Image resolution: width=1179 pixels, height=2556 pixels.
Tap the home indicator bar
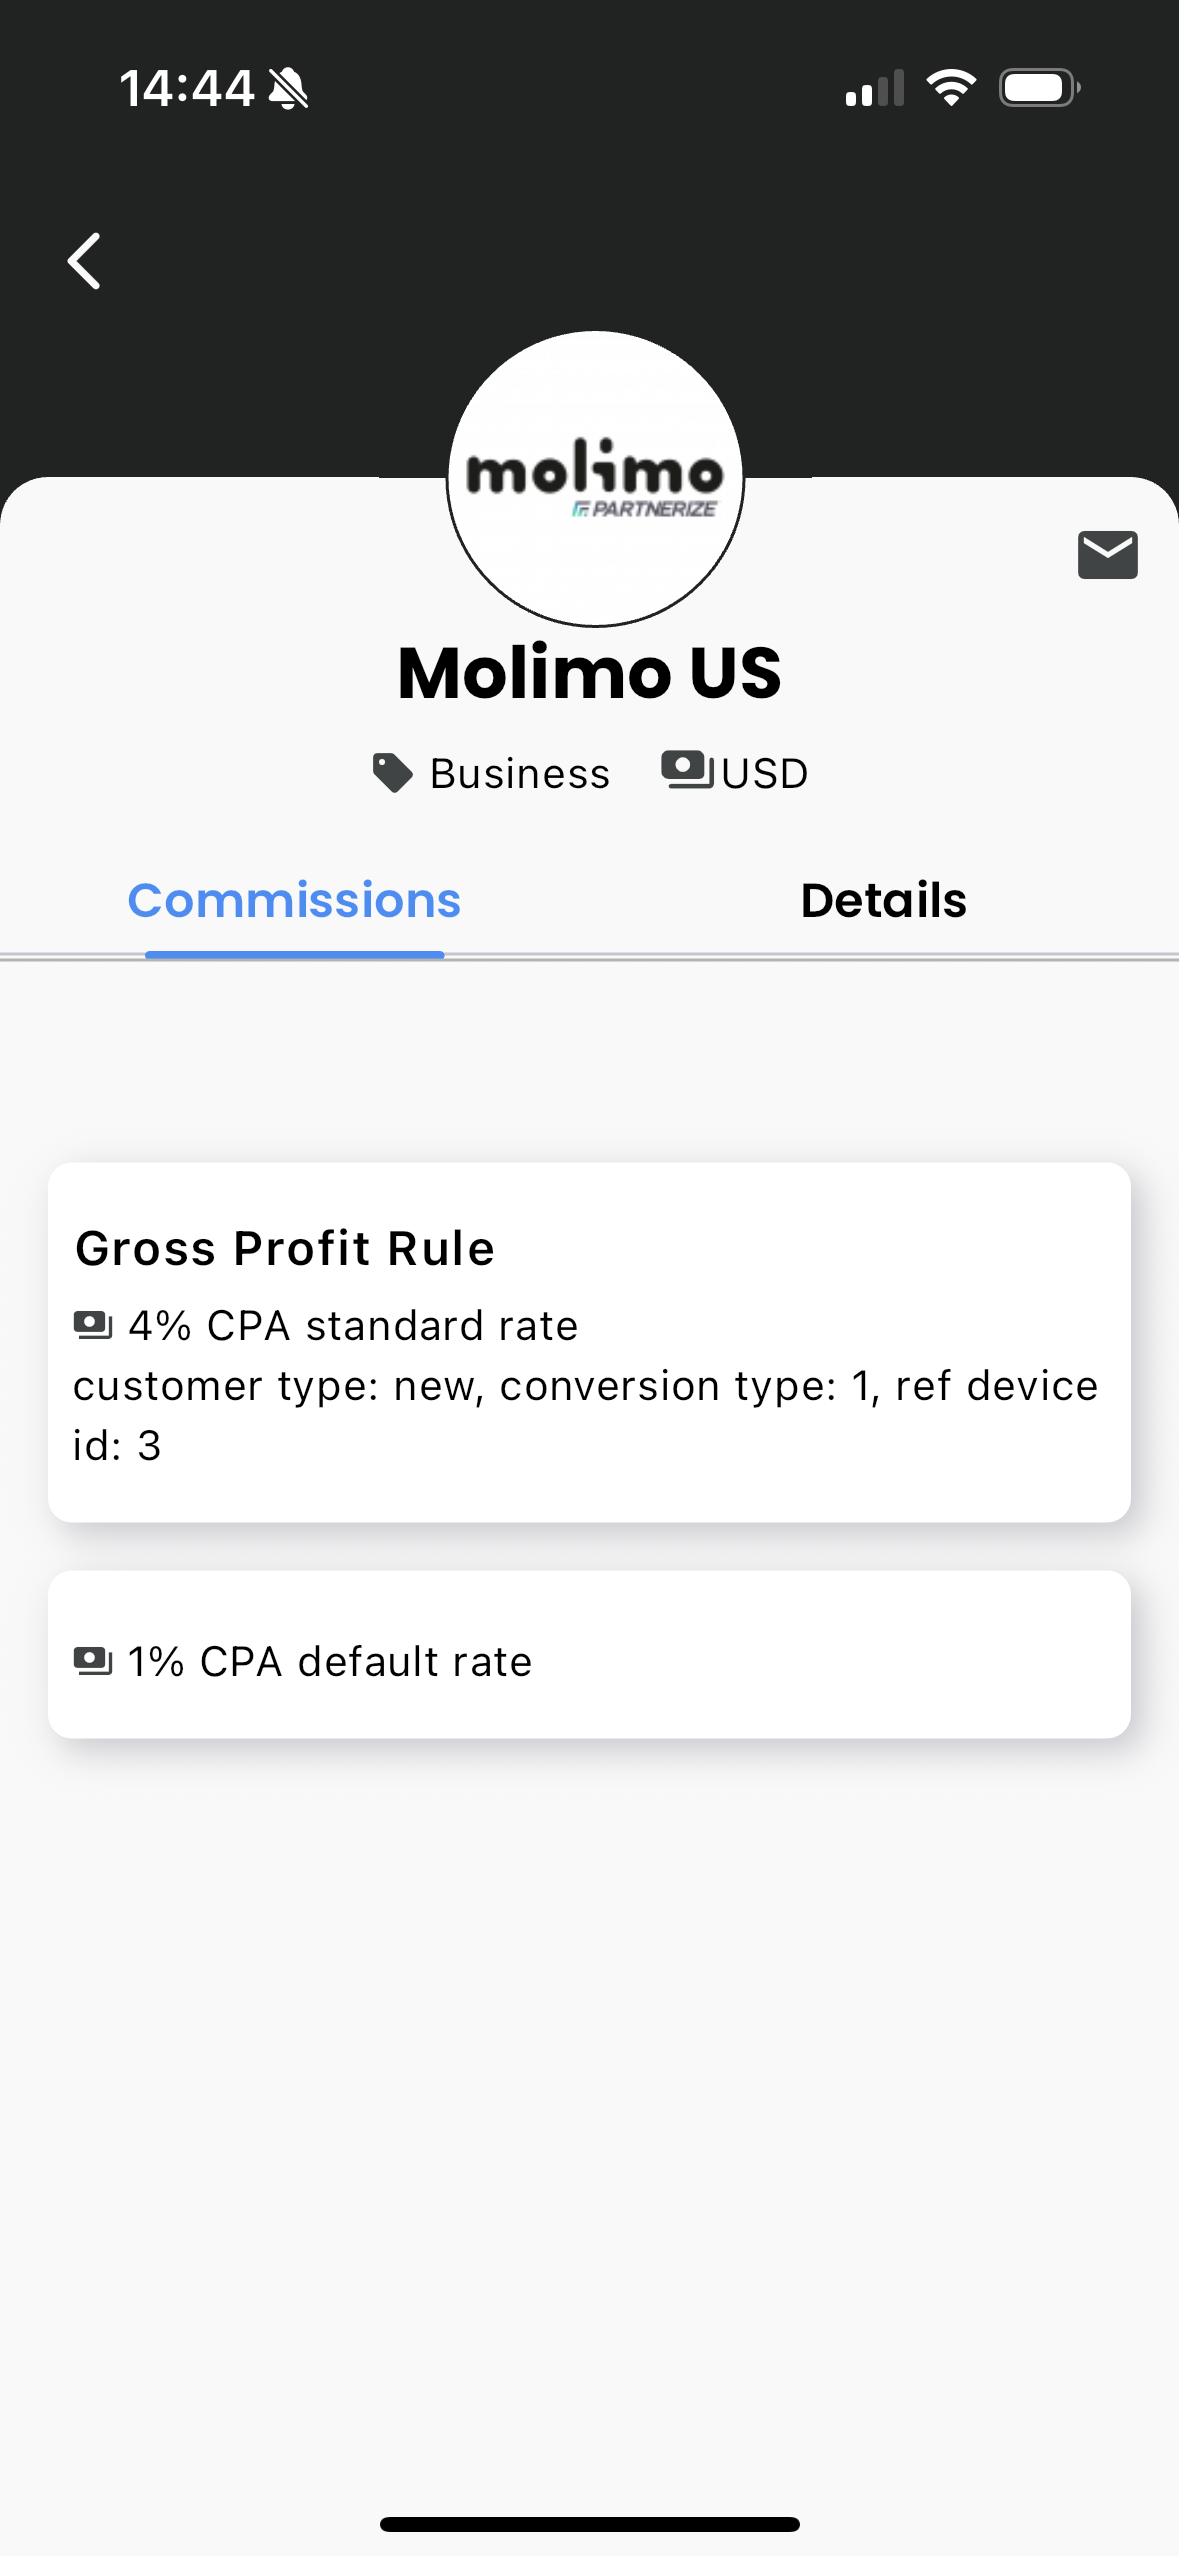[589, 2524]
